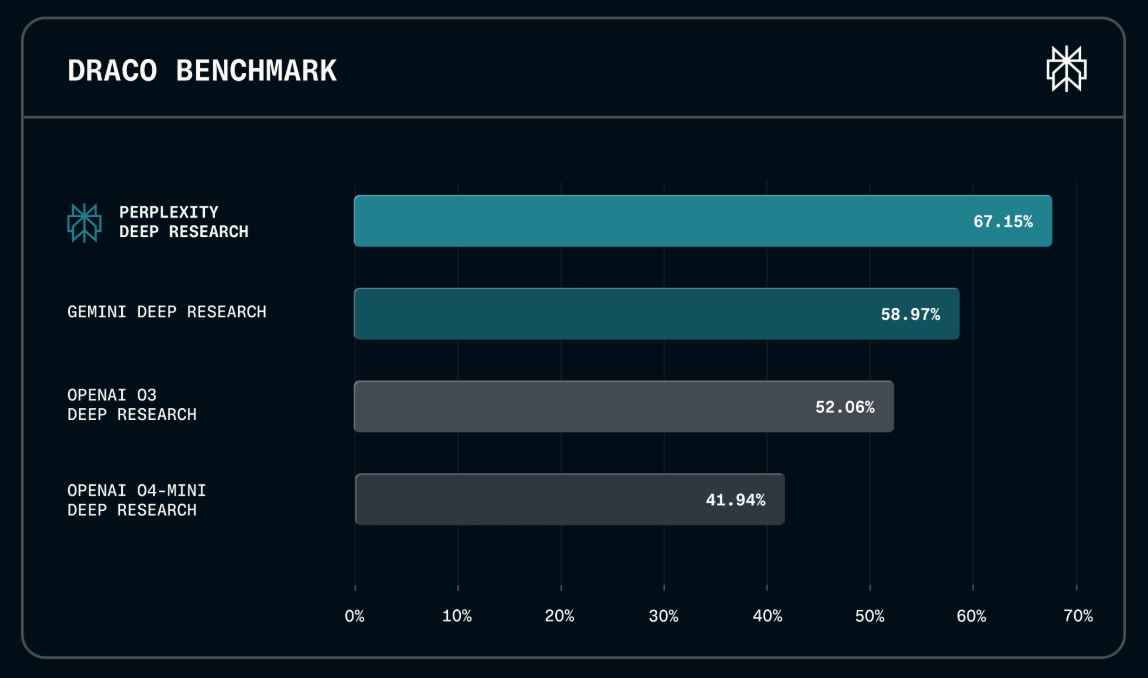Screen dimensions: 1148x678
Task: Click the 10% axis tick label
Action: [x=457, y=616]
